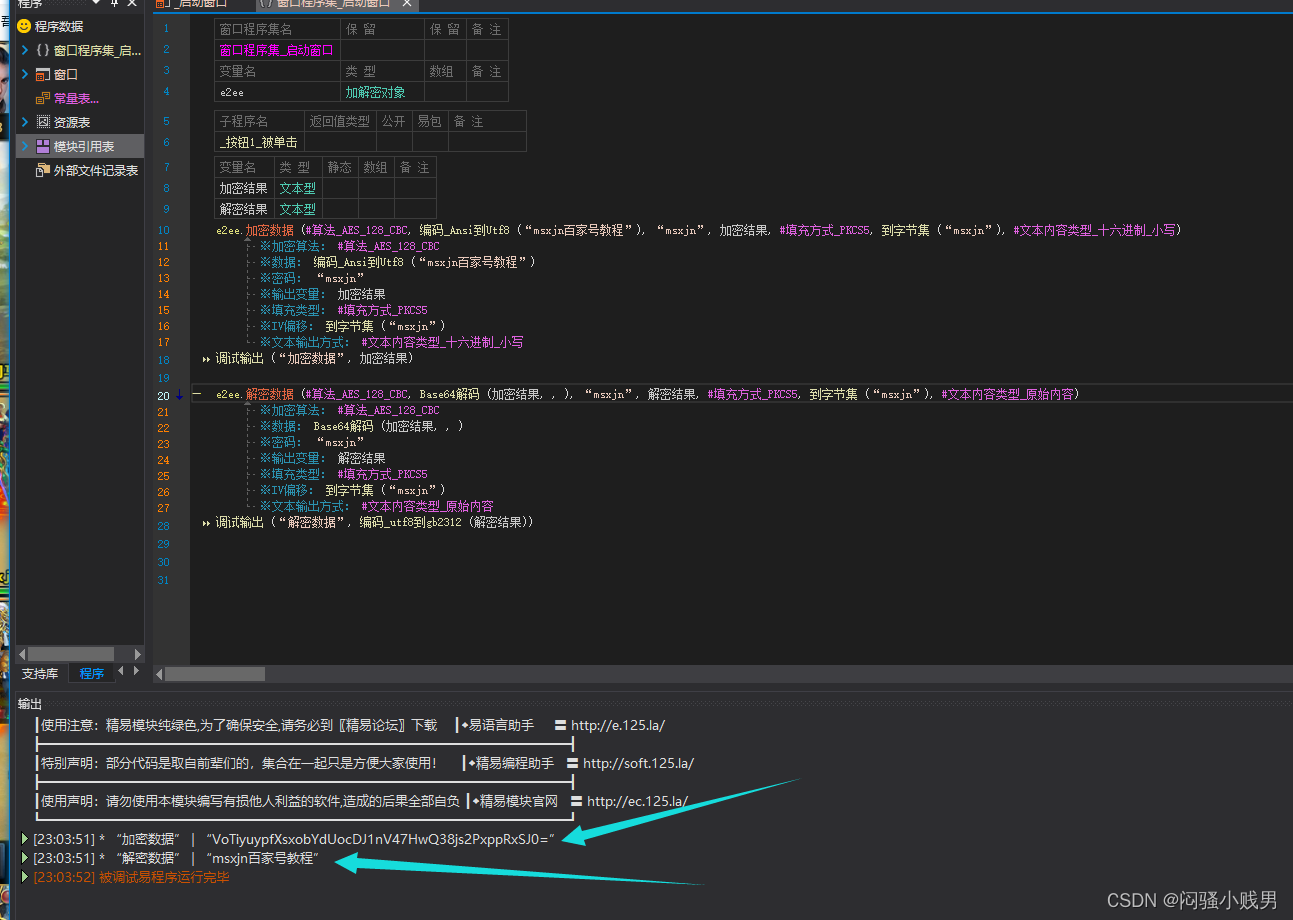Switch to the 程序 bottom tab

[x=92, y=673]
